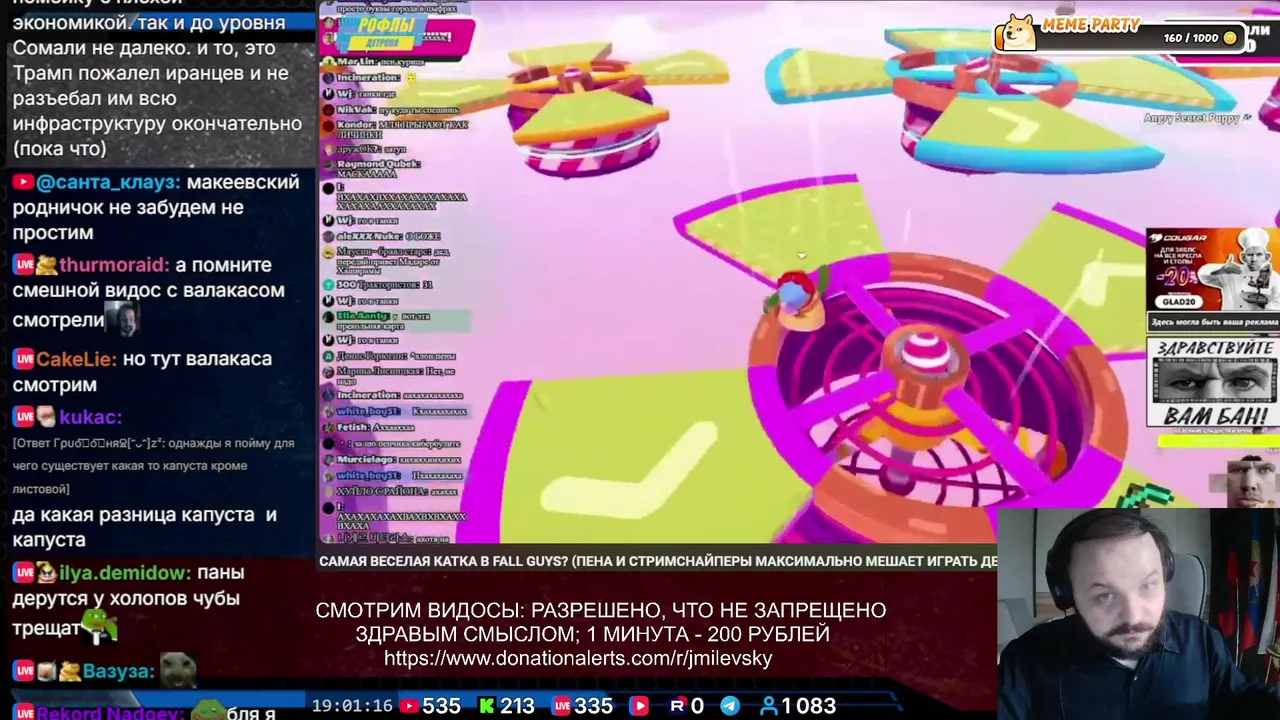Click the YouTube viewer count icon in status bar

point(408,706)
